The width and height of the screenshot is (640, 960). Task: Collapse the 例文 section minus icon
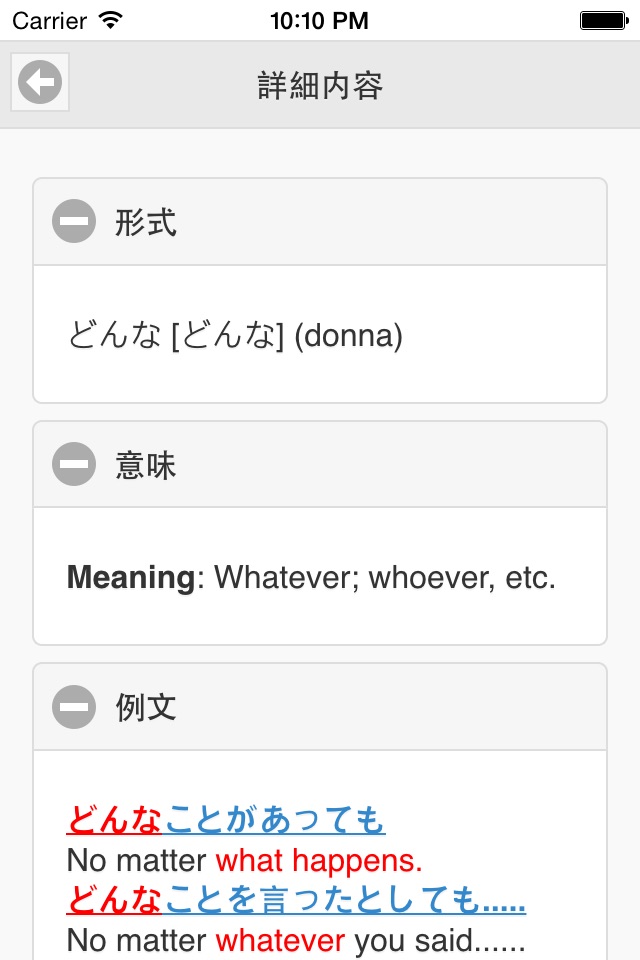tap(74, 707)
